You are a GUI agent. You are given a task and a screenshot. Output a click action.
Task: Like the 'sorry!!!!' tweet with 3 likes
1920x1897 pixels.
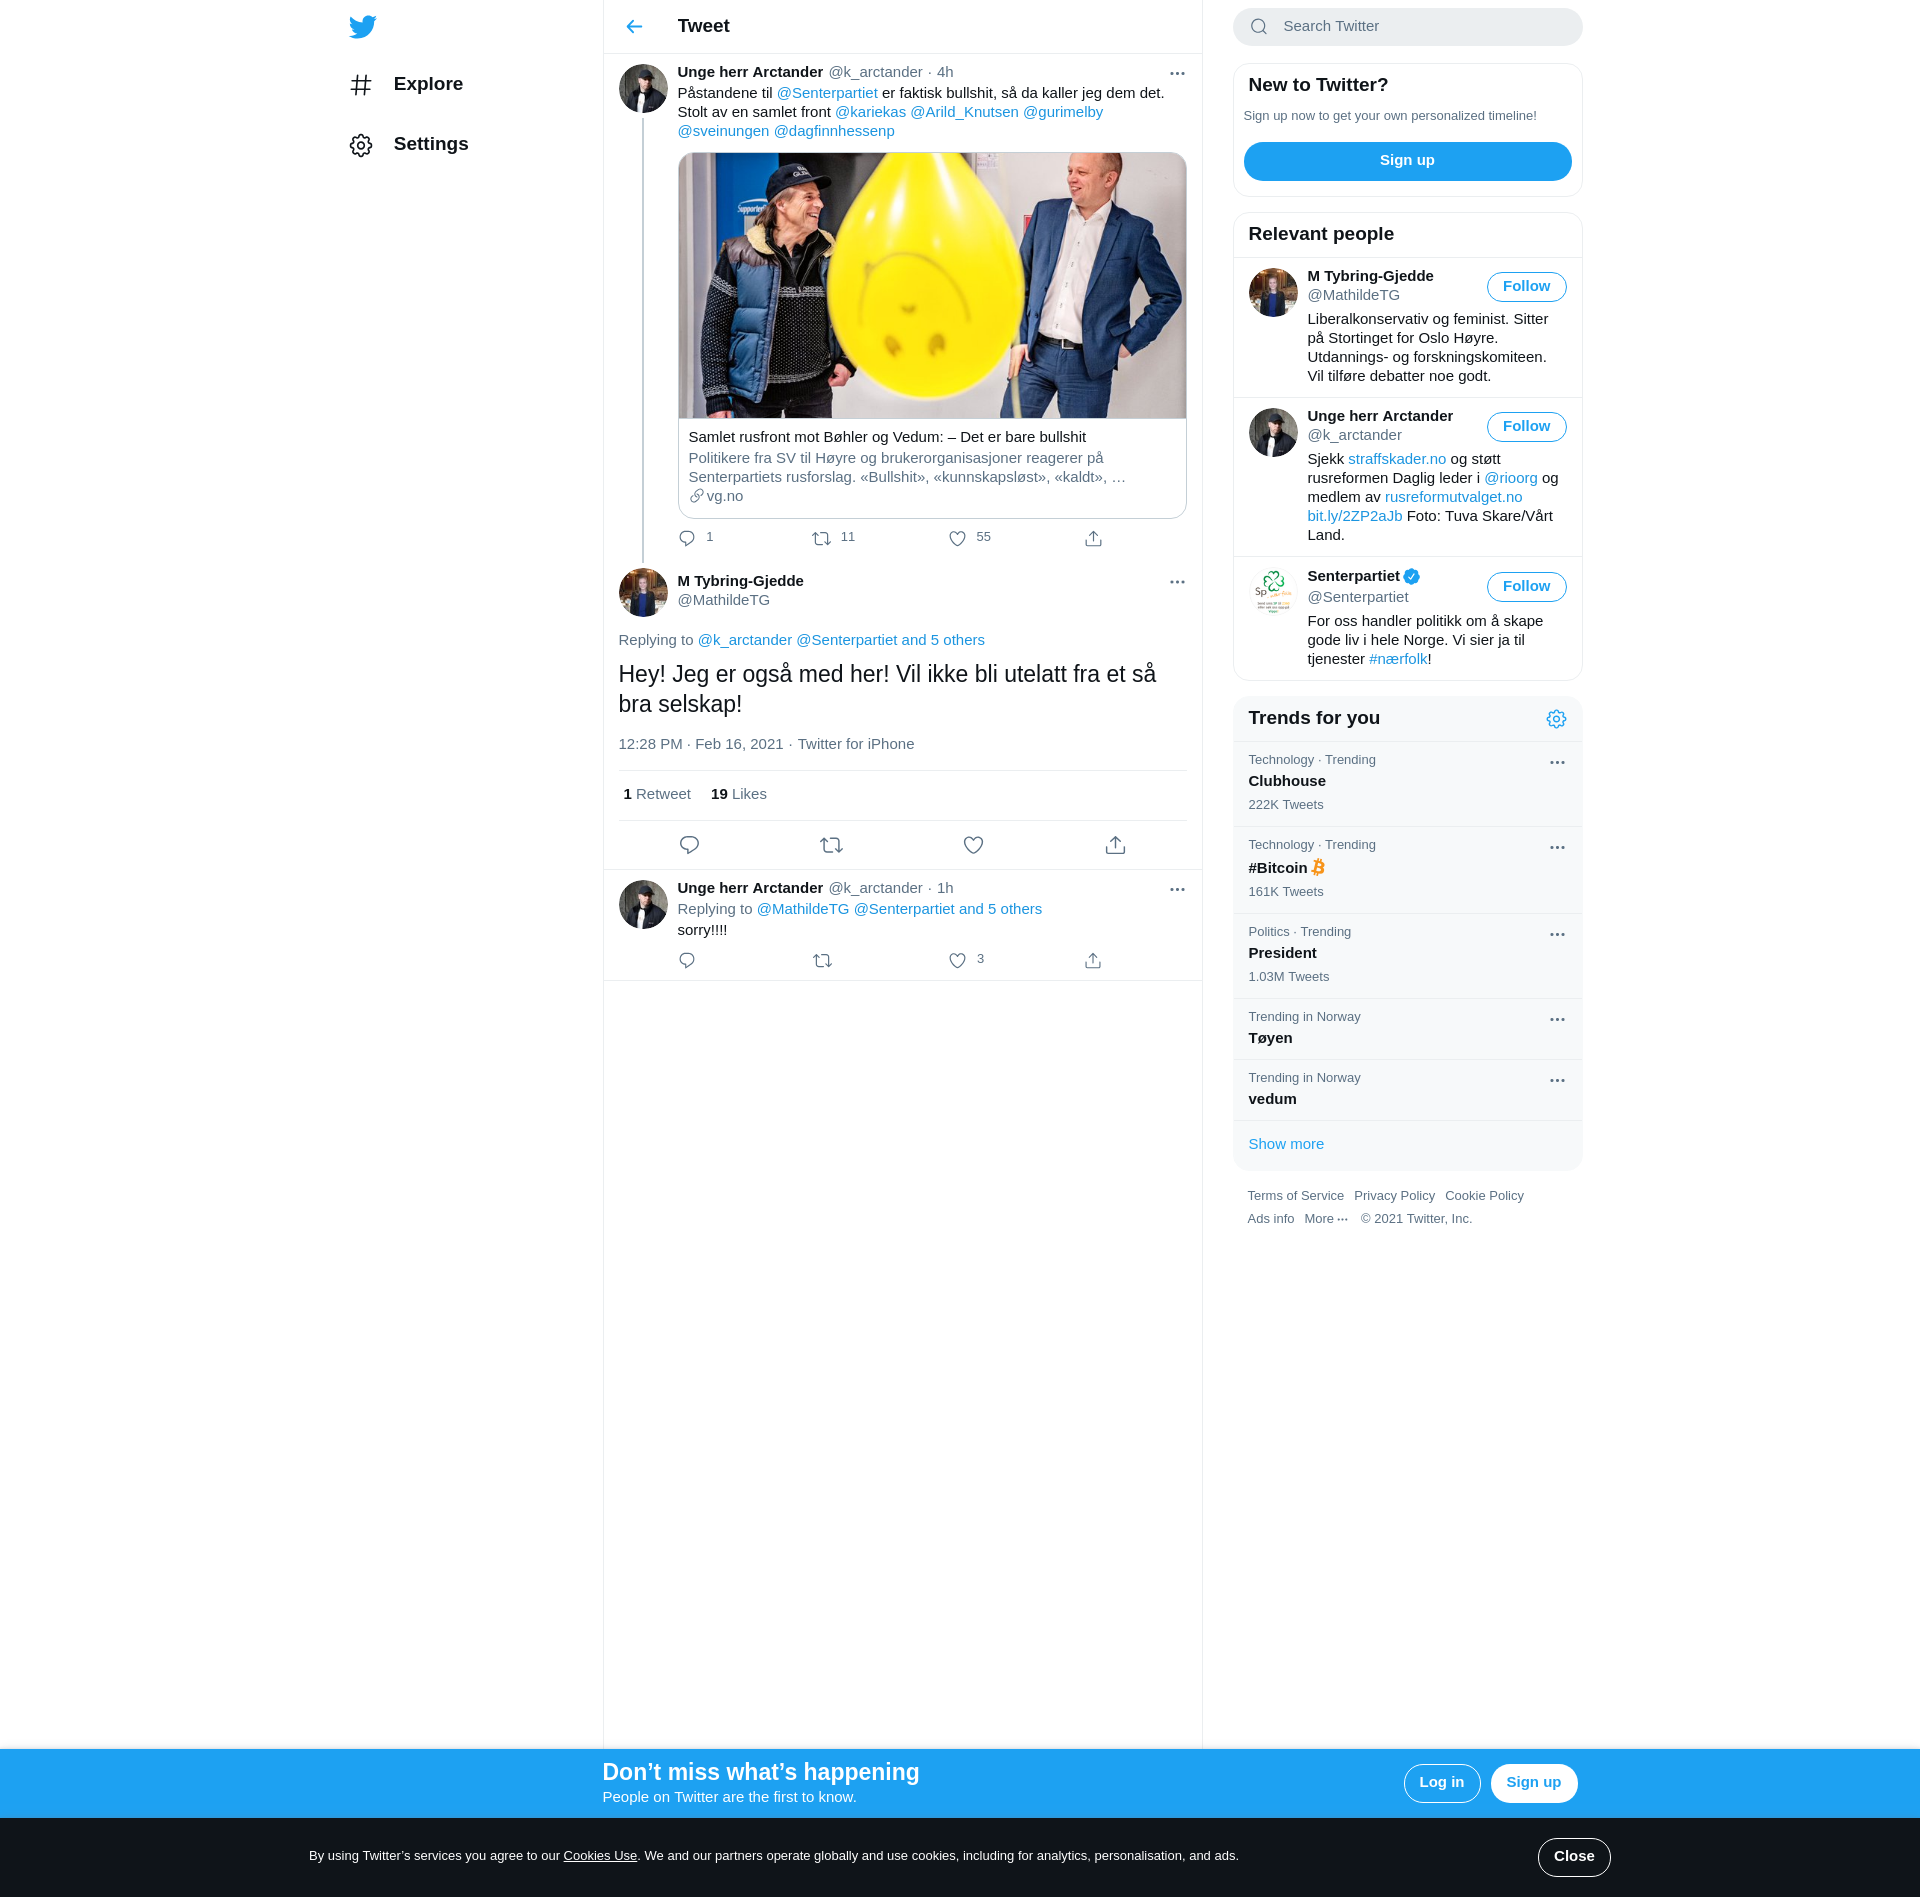pyautogui.click(x=957, y=960)
